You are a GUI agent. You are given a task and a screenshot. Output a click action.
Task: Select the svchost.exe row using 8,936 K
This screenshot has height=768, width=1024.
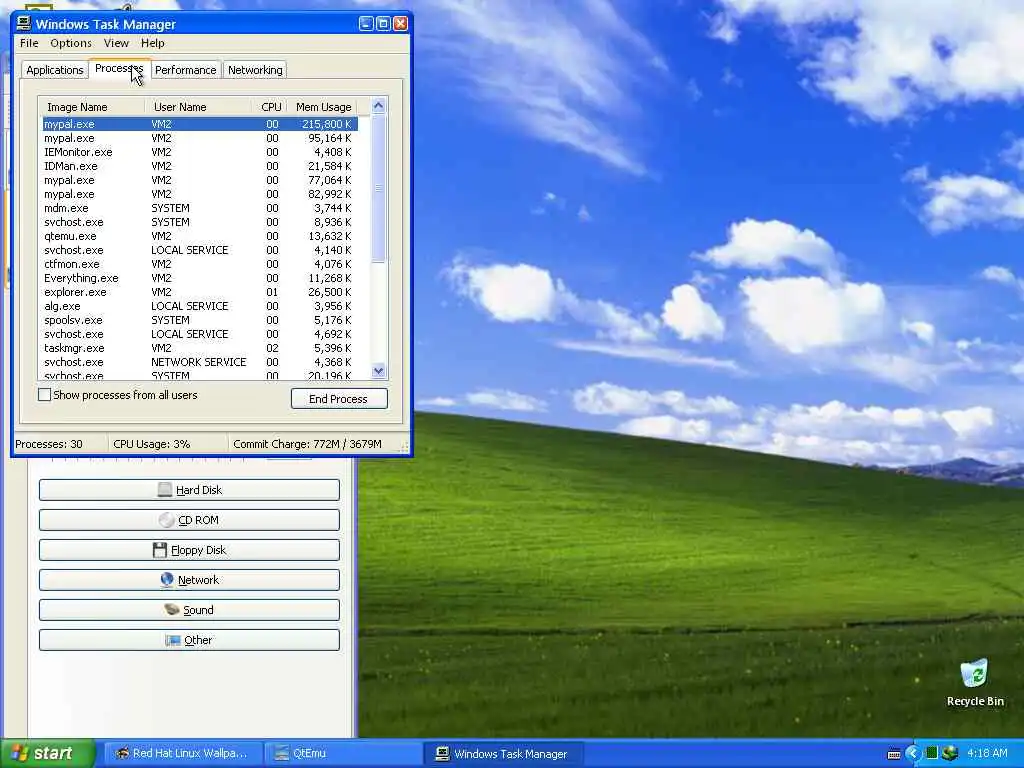point(200,223)
